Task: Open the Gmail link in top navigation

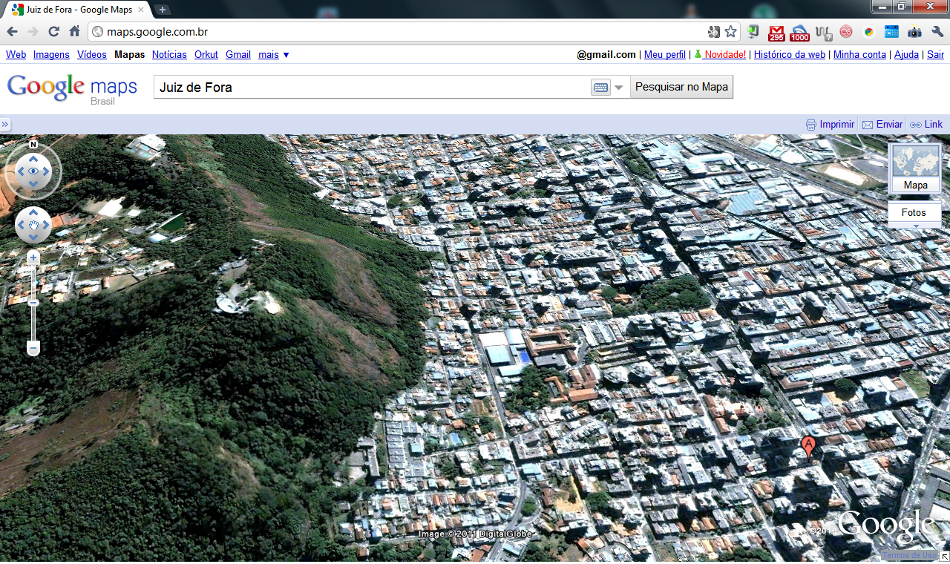Action: click(x=238, y=55)
